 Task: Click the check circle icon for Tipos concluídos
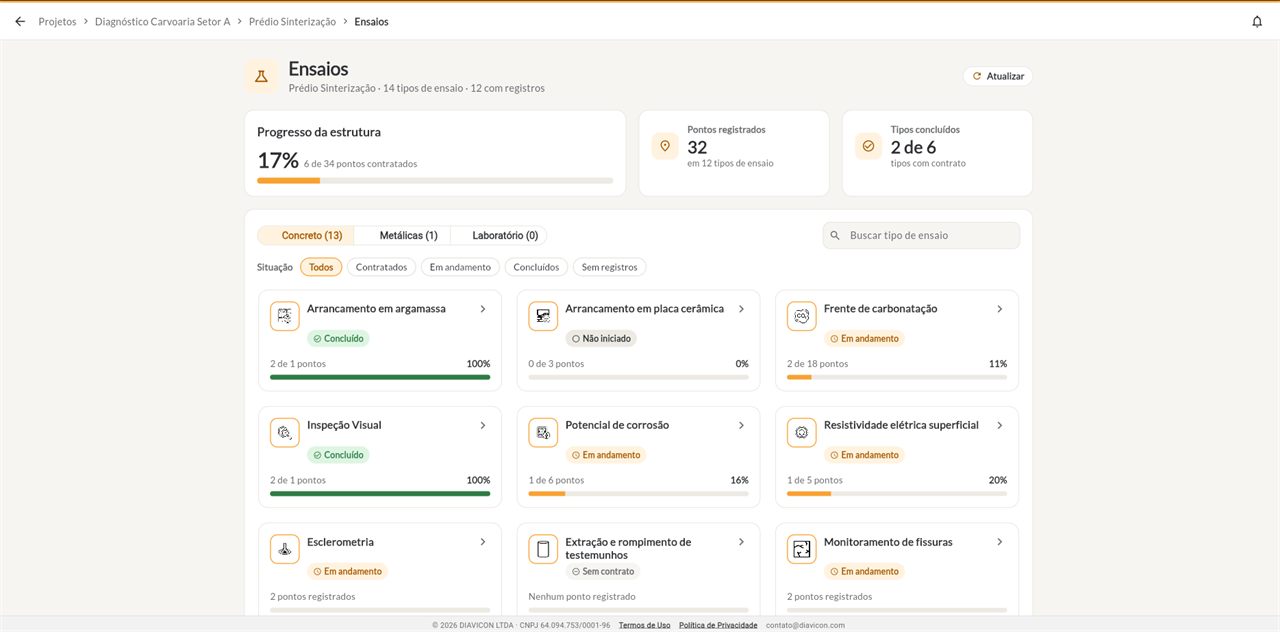point(868,146)
